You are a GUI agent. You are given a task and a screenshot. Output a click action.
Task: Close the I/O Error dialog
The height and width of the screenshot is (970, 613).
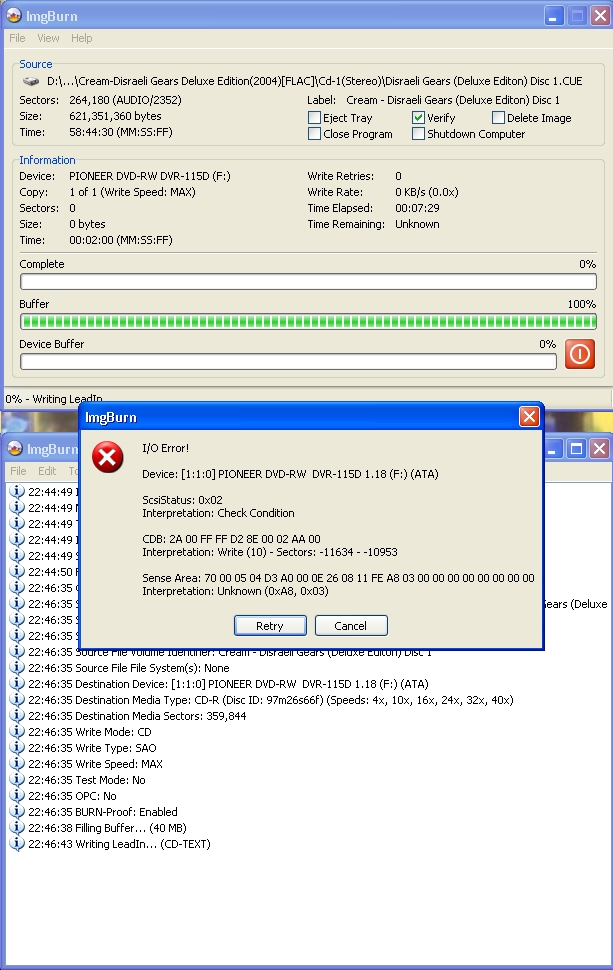529,417
